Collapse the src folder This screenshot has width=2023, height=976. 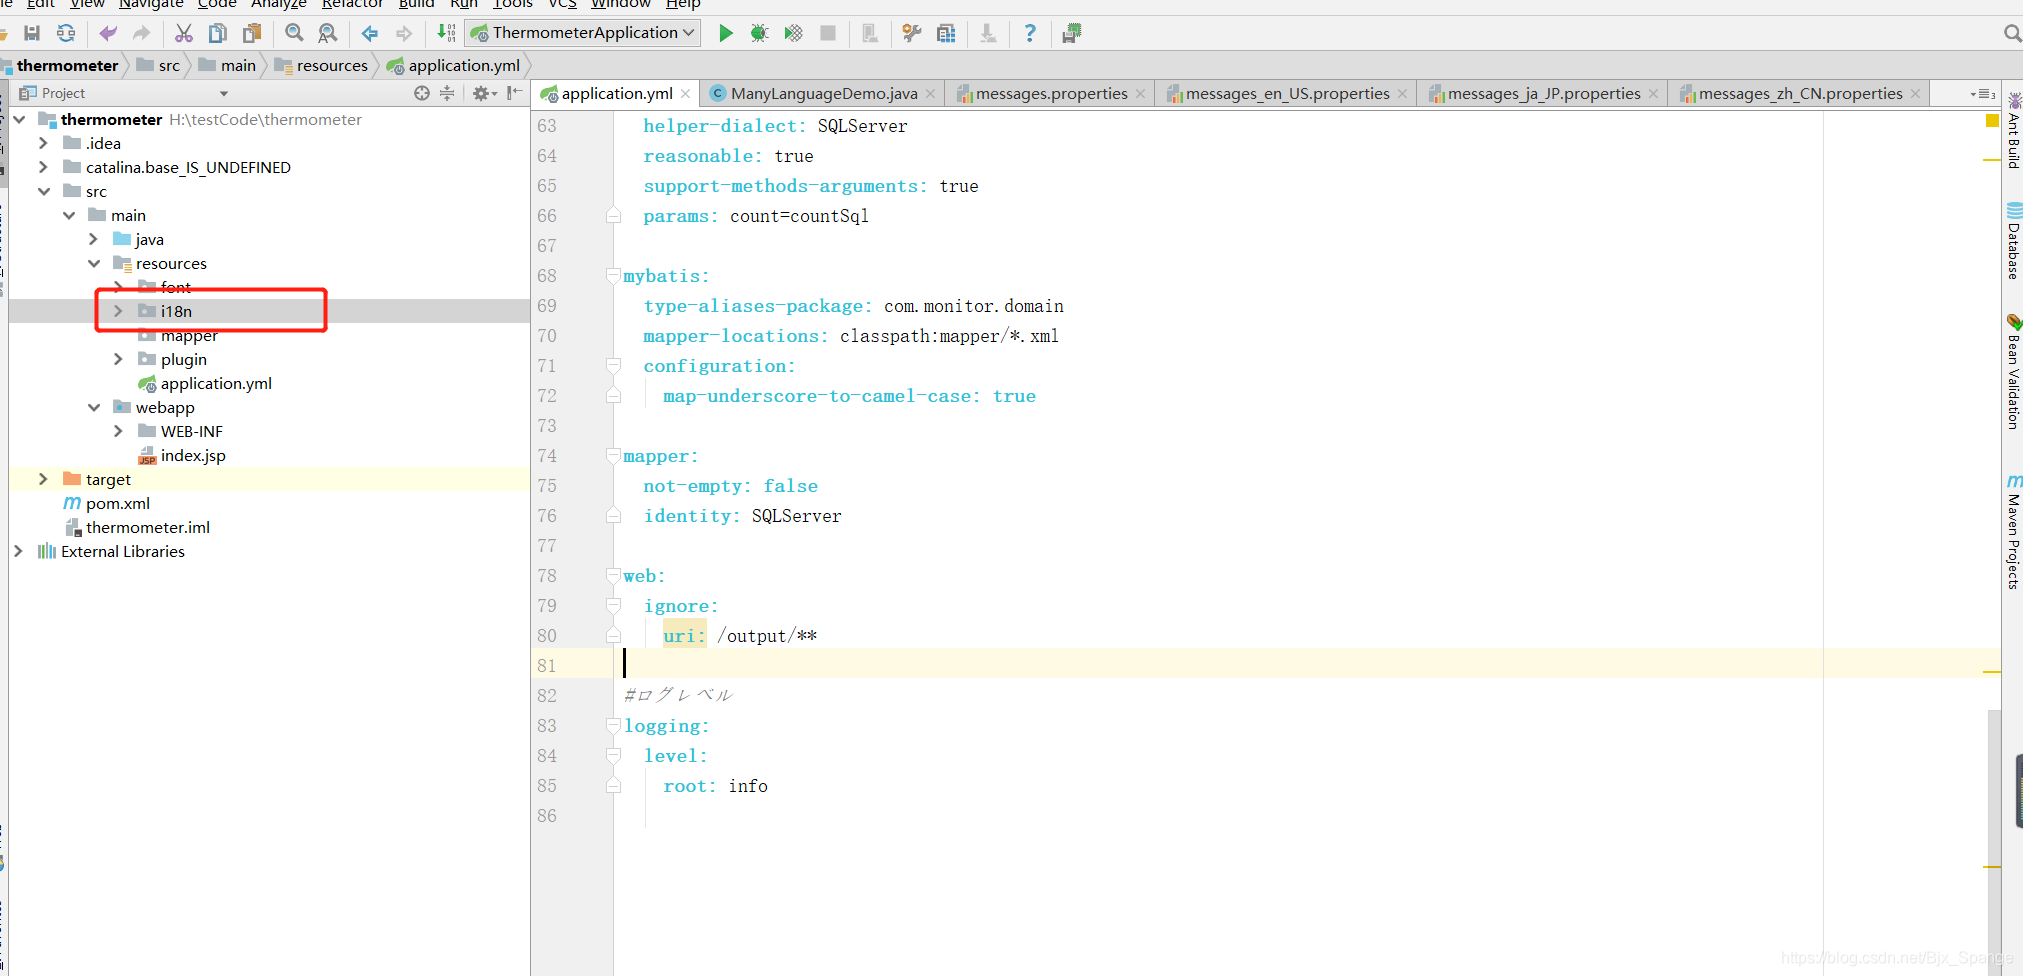[x=43, y=191]
